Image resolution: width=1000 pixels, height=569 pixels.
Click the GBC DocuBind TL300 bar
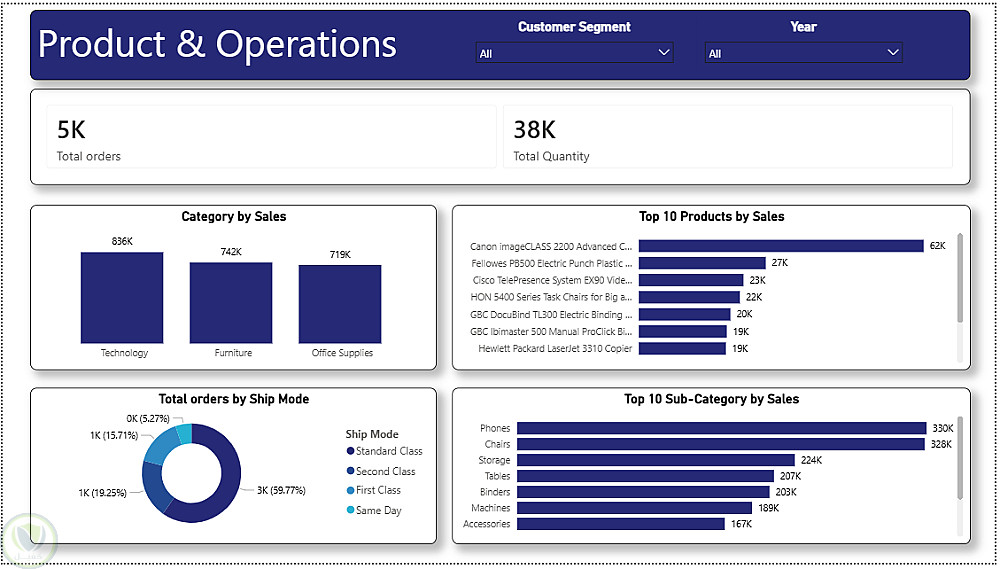(684, 314)
